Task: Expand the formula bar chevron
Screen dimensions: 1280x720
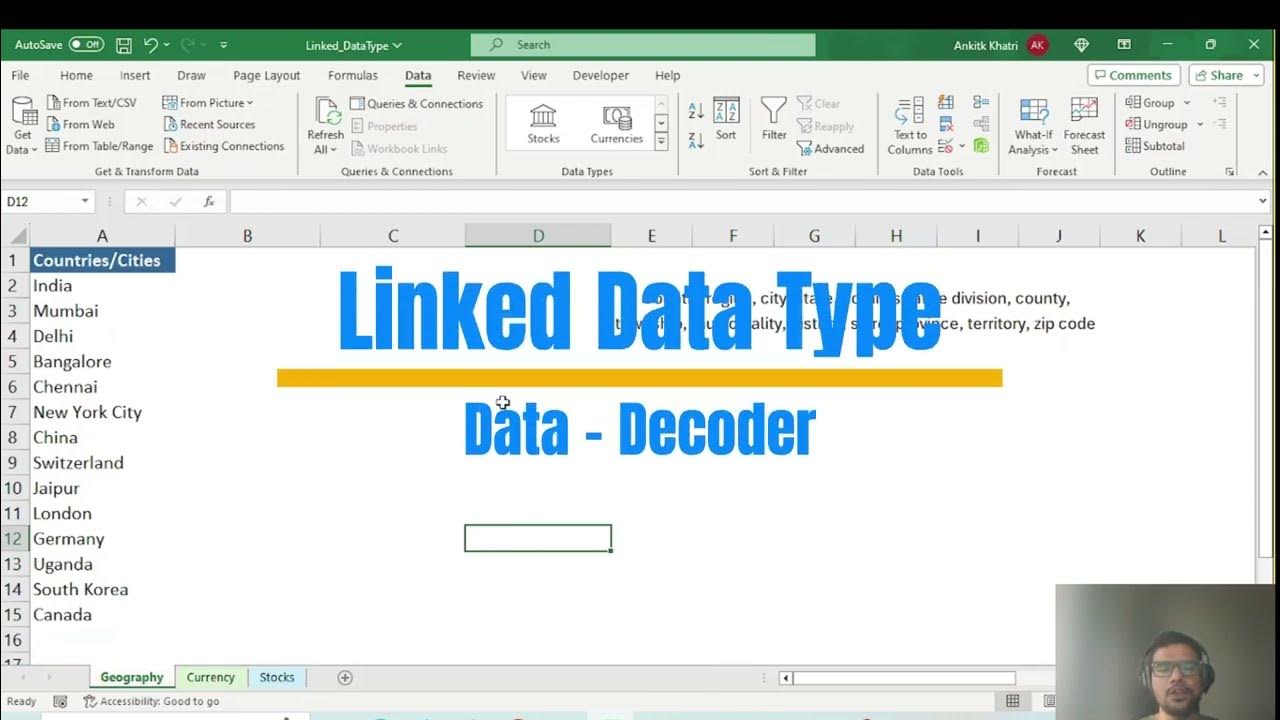Action: point(1263,201)
